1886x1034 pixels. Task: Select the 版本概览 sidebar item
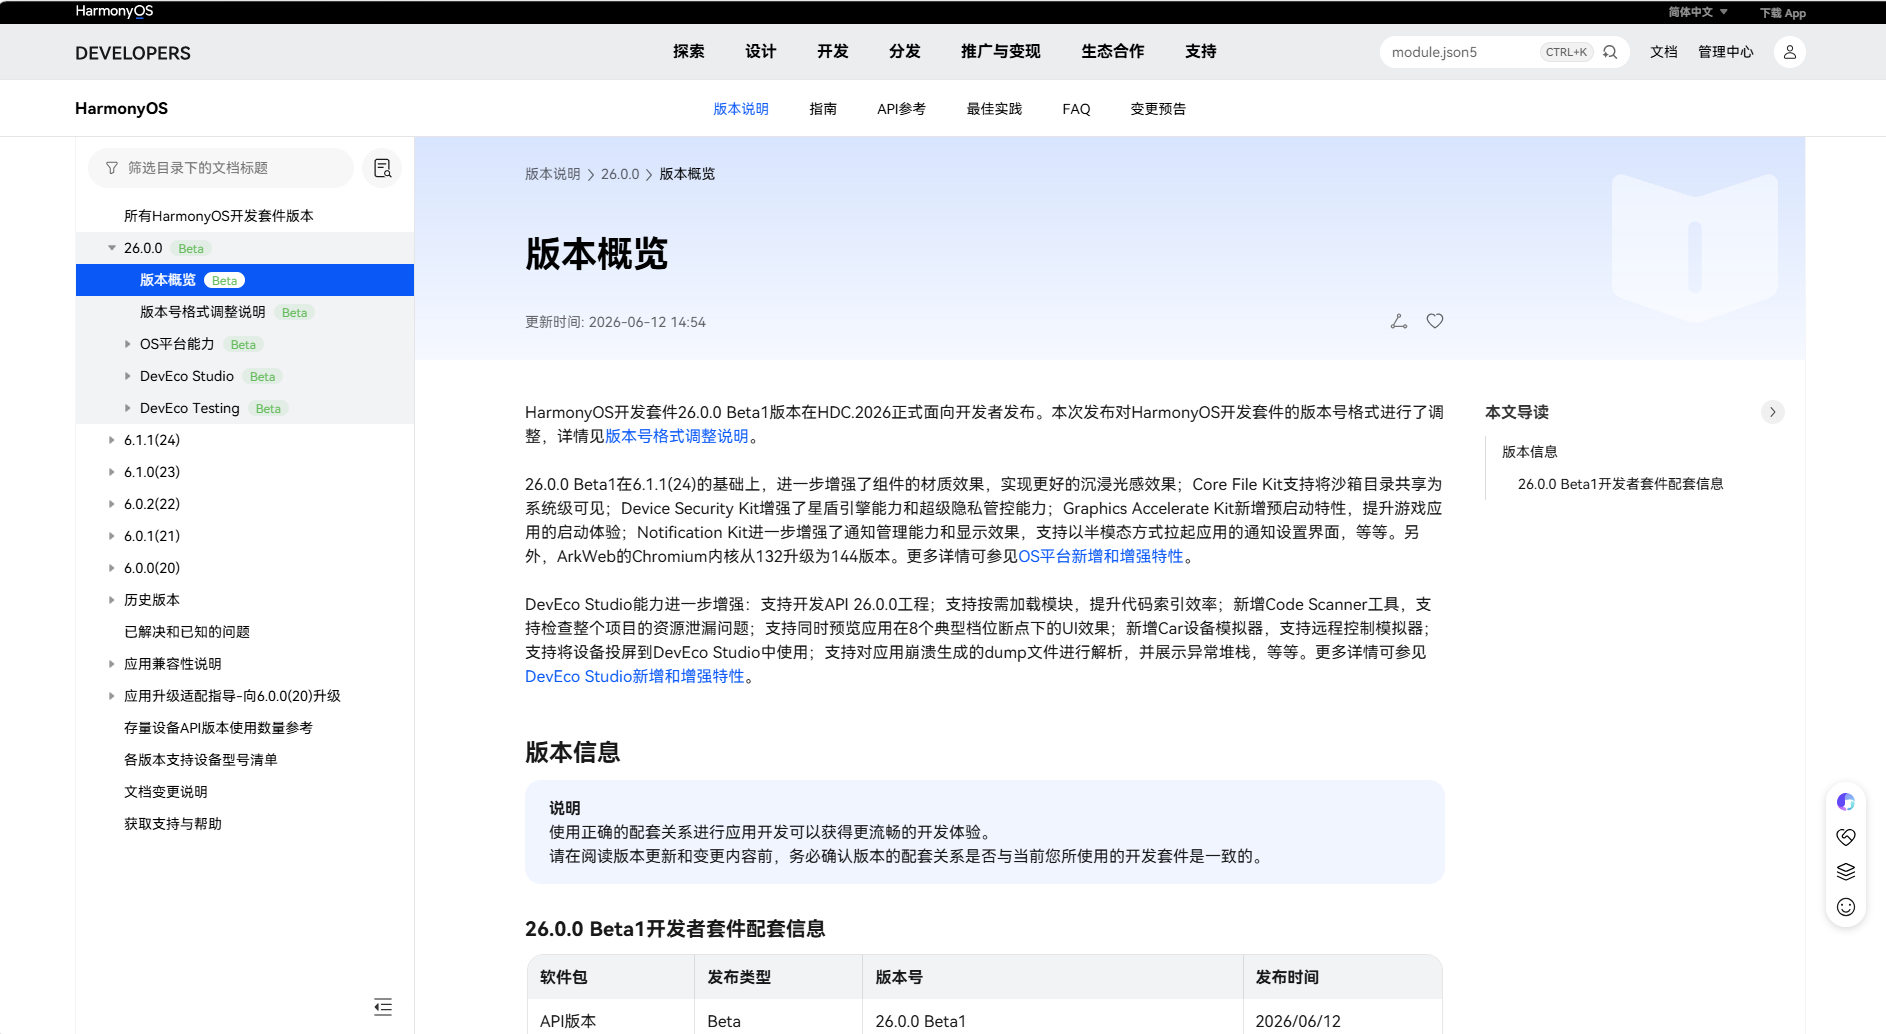[x=245, y=280]
